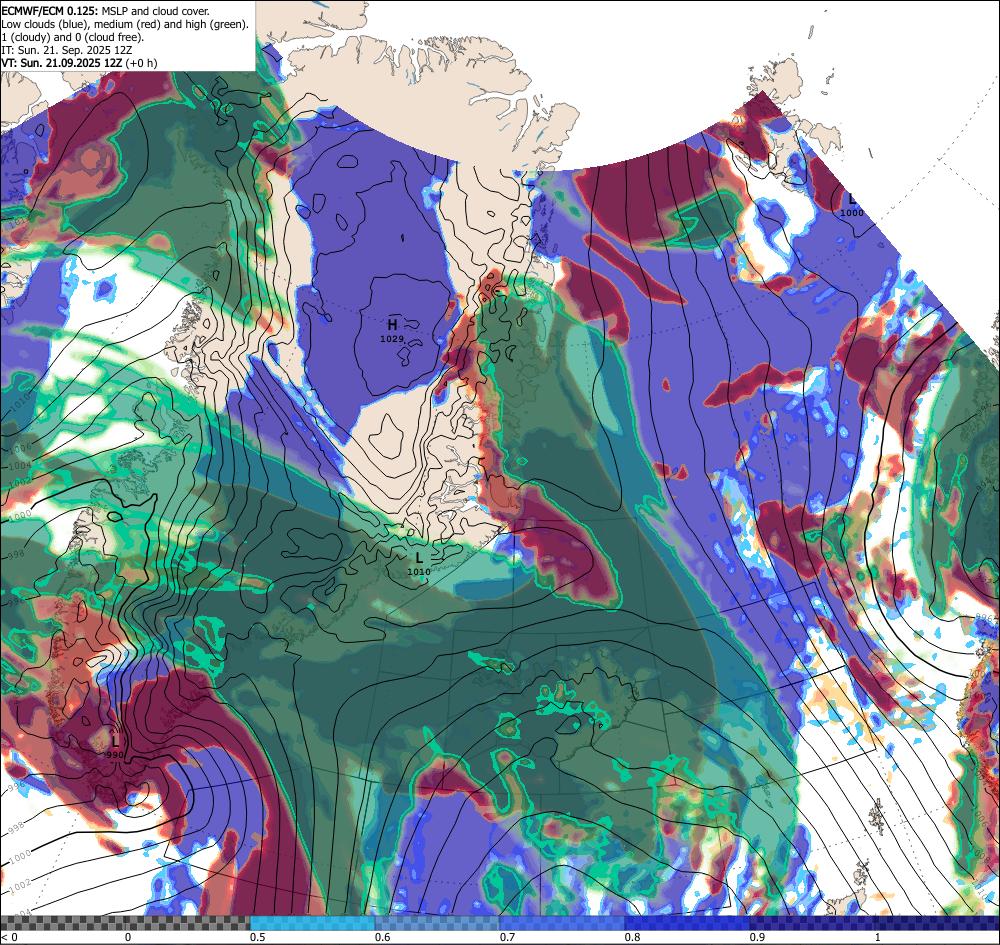Click the H 1029 high pressure marker

coord(392,330)
